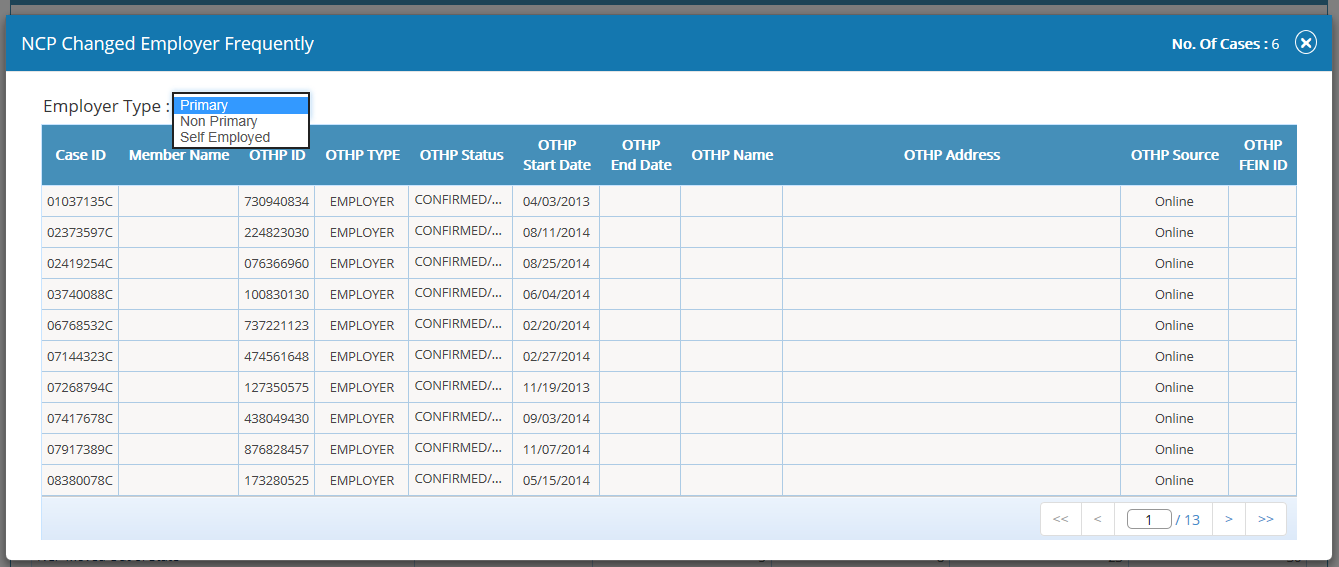1339x567 pixels.
Task: Click start date 08/25/2014
Action: (x=556, y=263)
